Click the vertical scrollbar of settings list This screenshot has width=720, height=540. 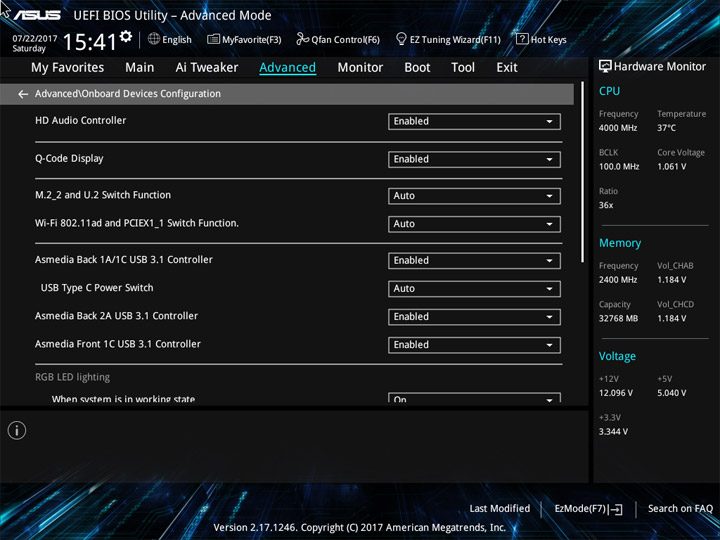[582, 172]
